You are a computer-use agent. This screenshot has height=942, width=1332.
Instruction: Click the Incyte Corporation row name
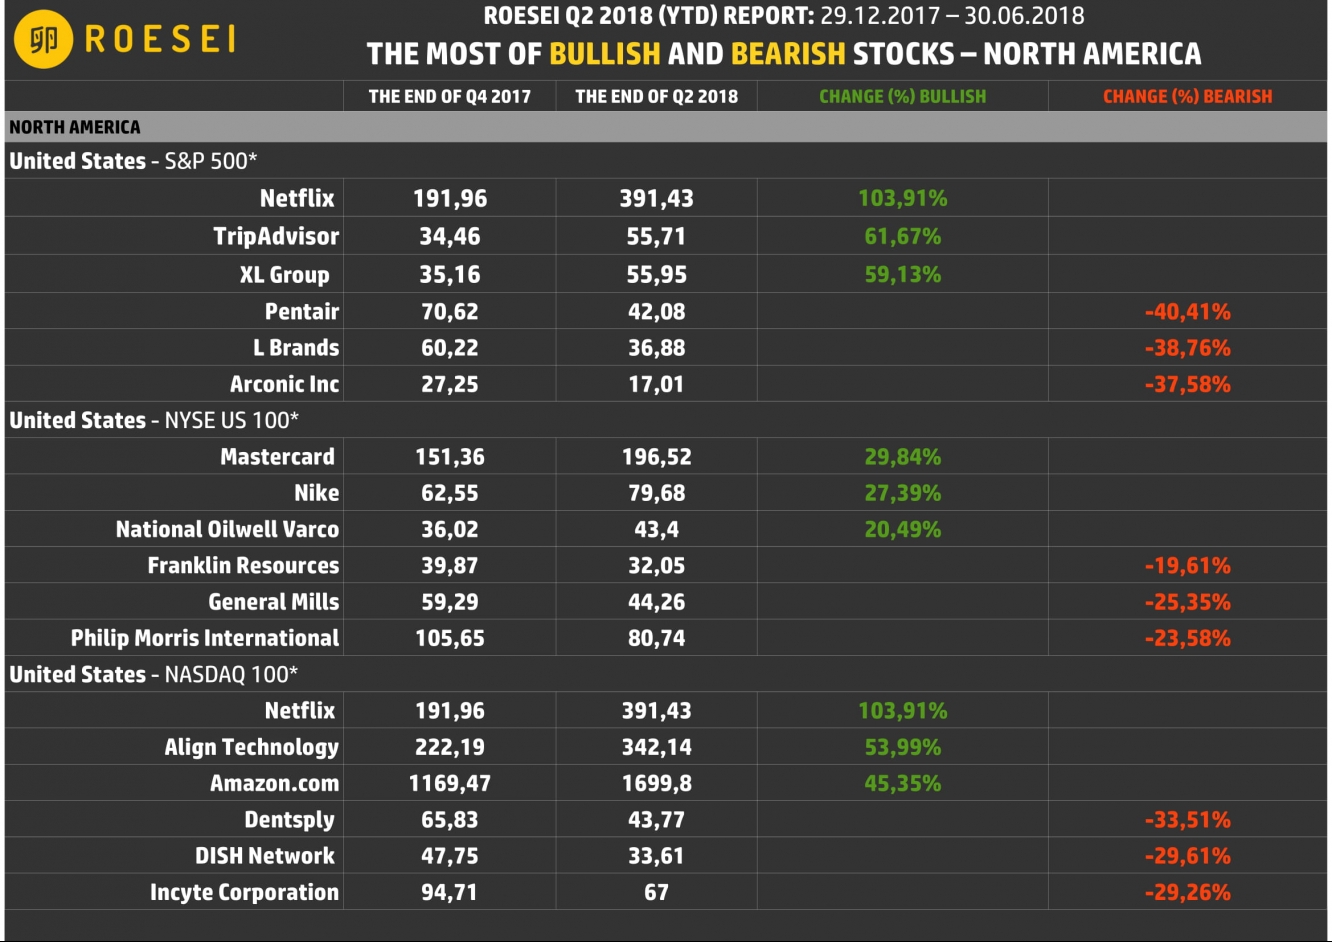coord(245,892)
